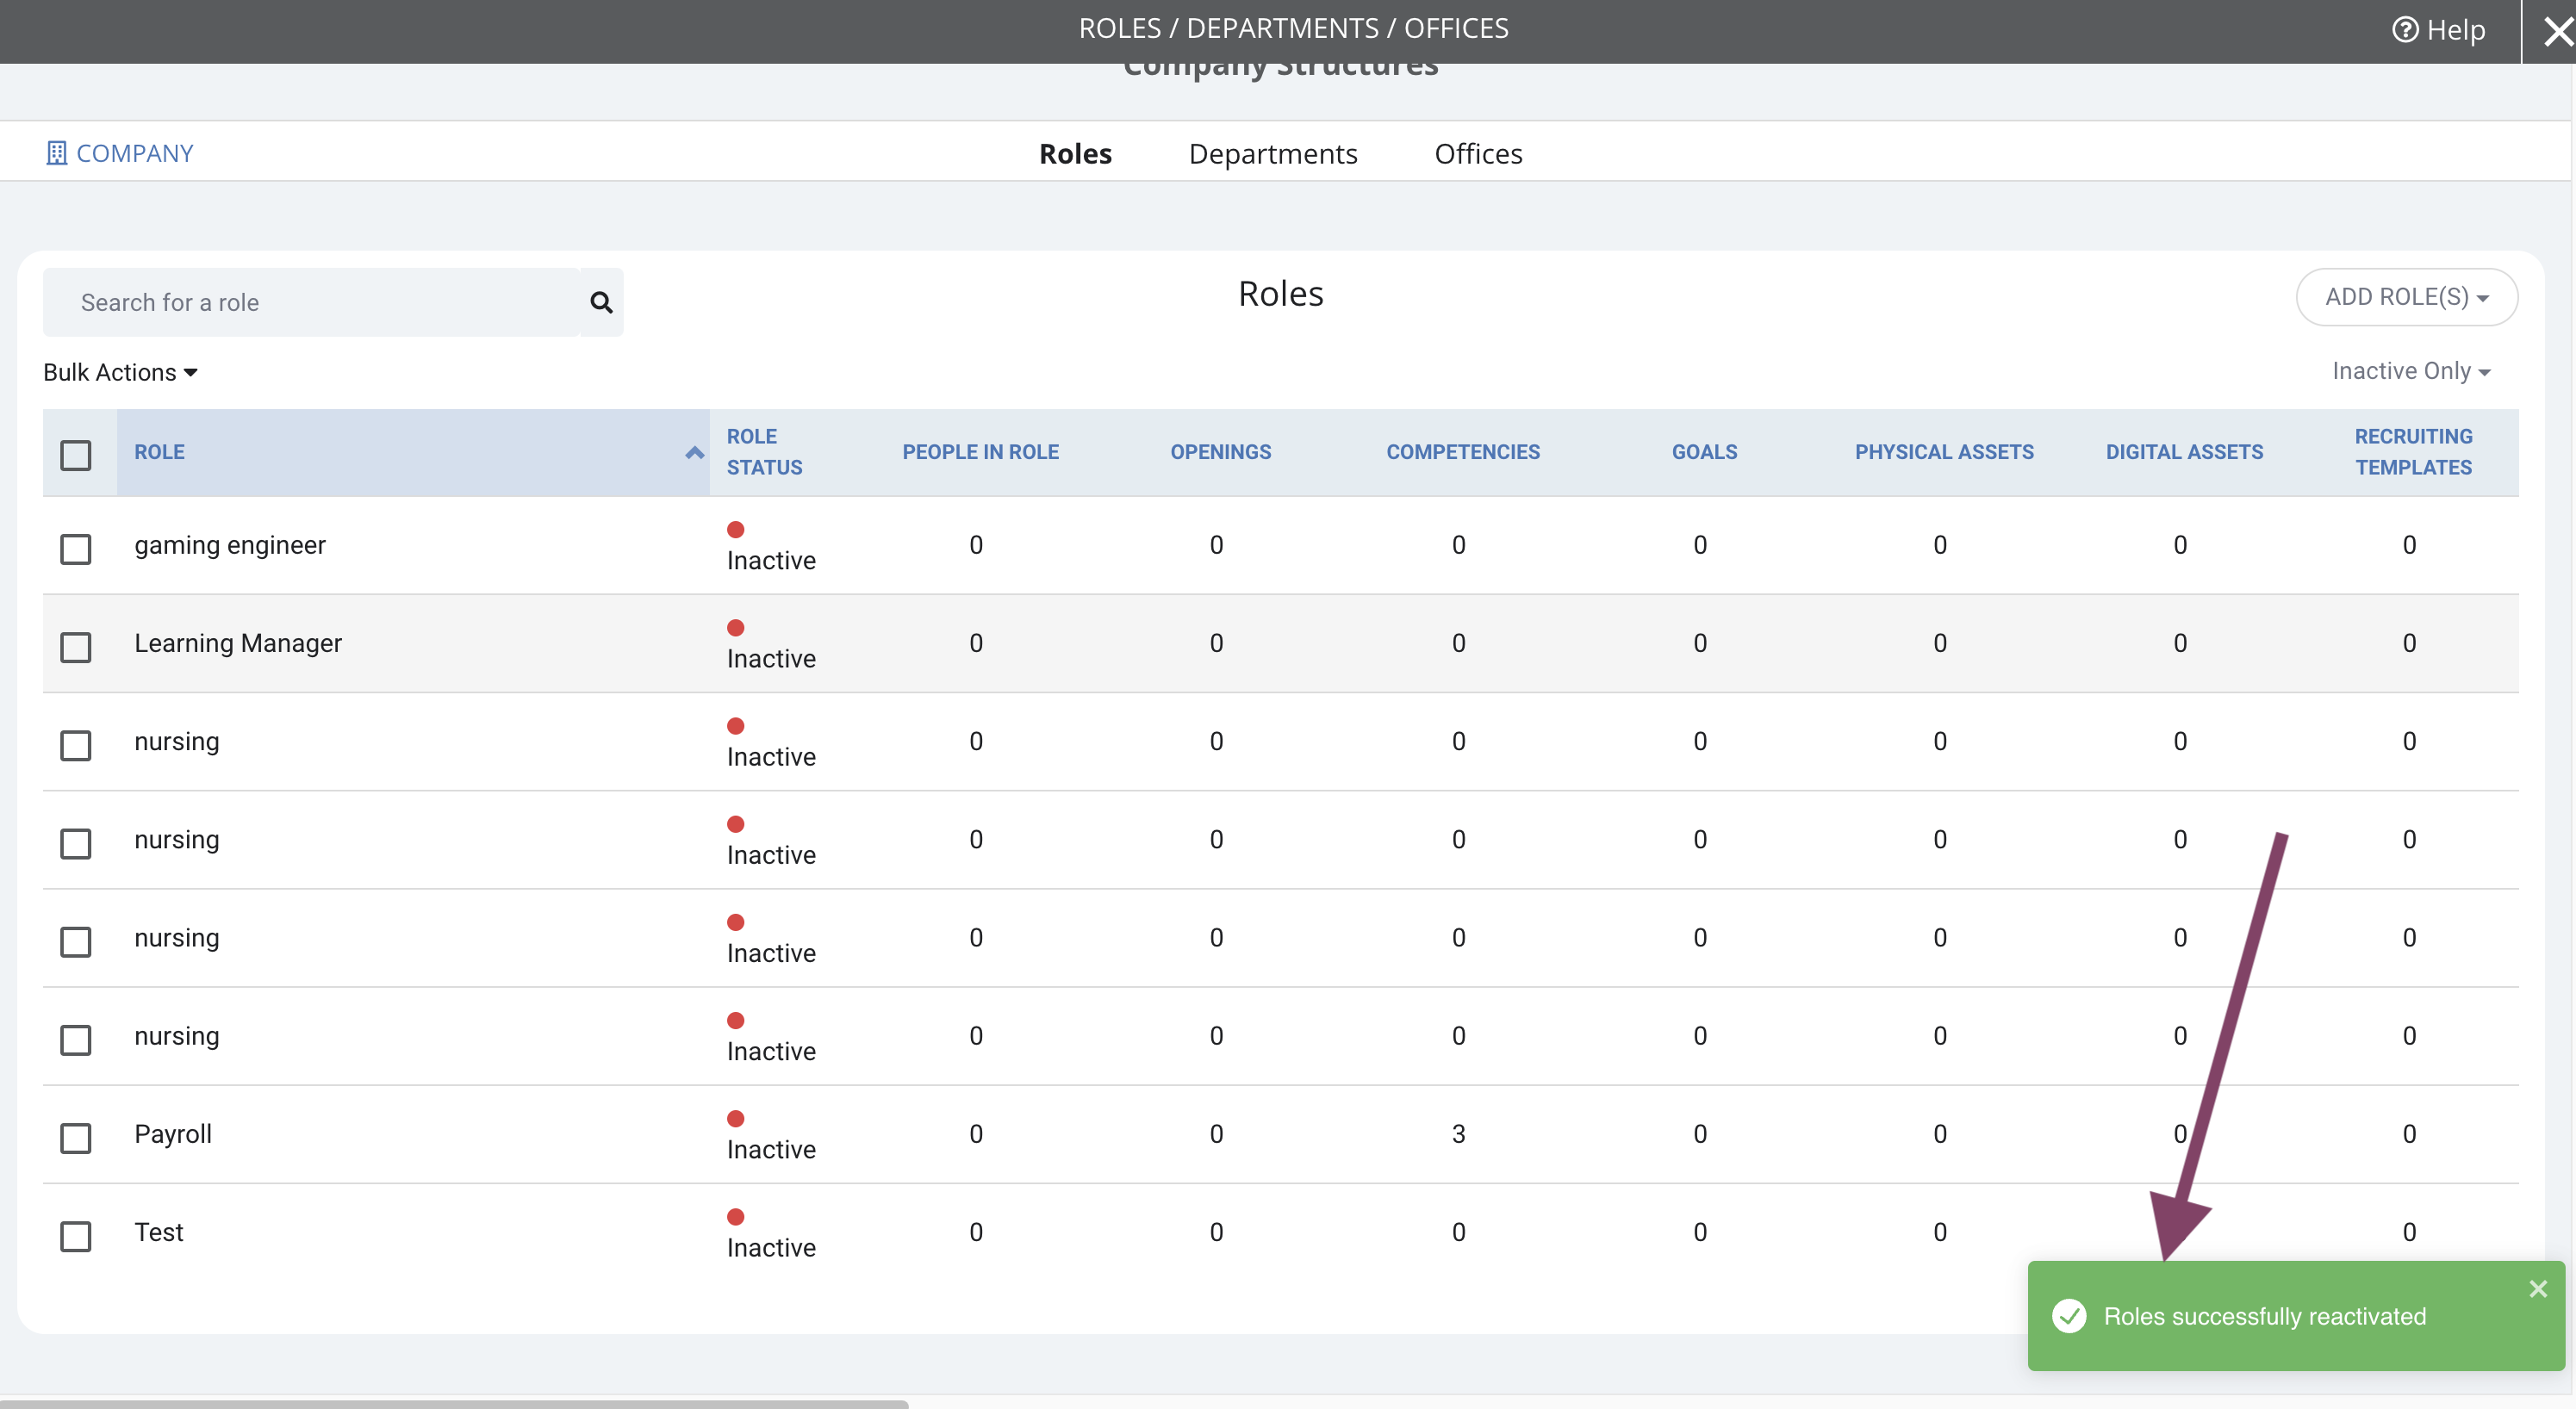2576x1409 pixels.
Task: Click the Help question mark icon
Action: coord(2404,30)
